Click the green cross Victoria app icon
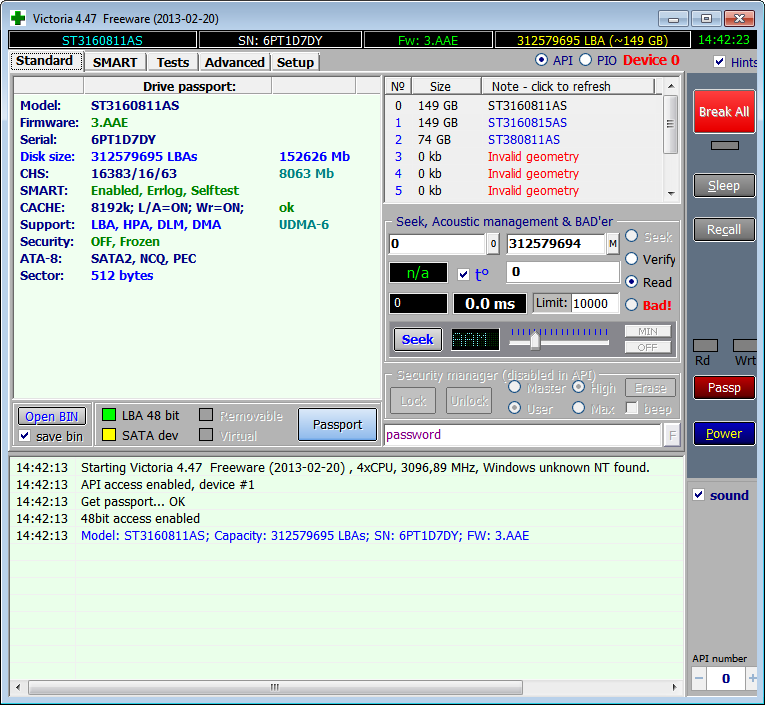 [18, 19]
